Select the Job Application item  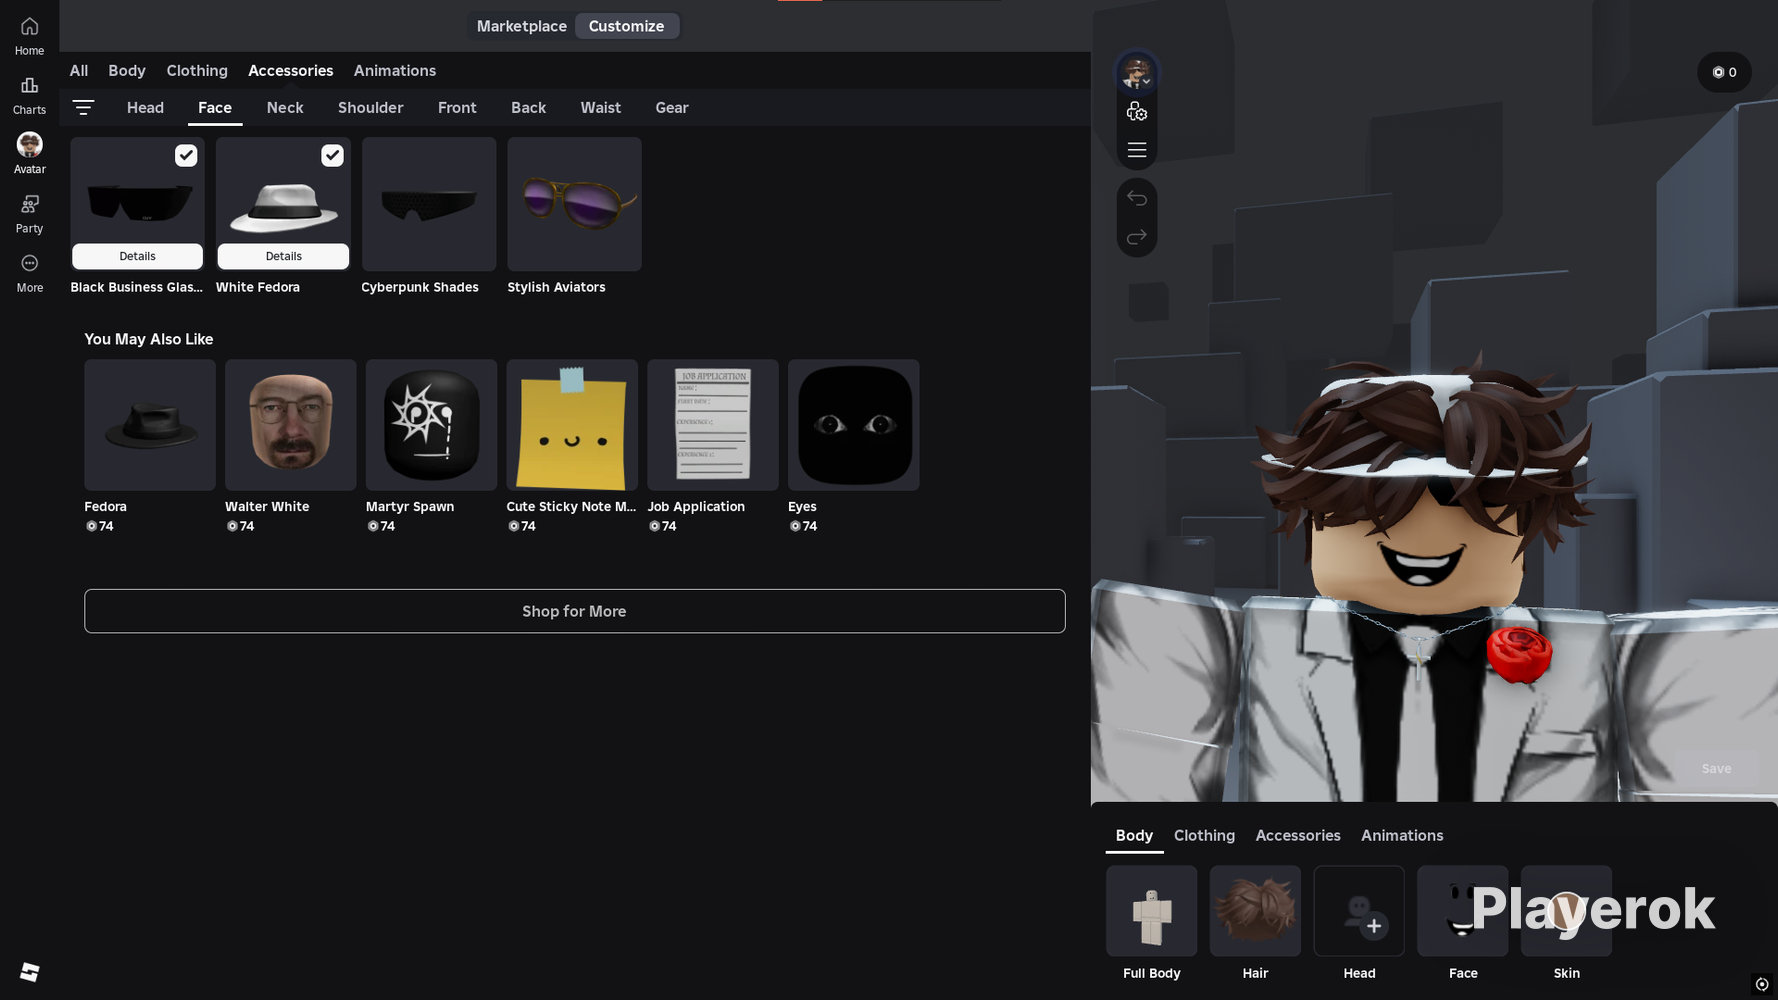(x=713, y=425)
